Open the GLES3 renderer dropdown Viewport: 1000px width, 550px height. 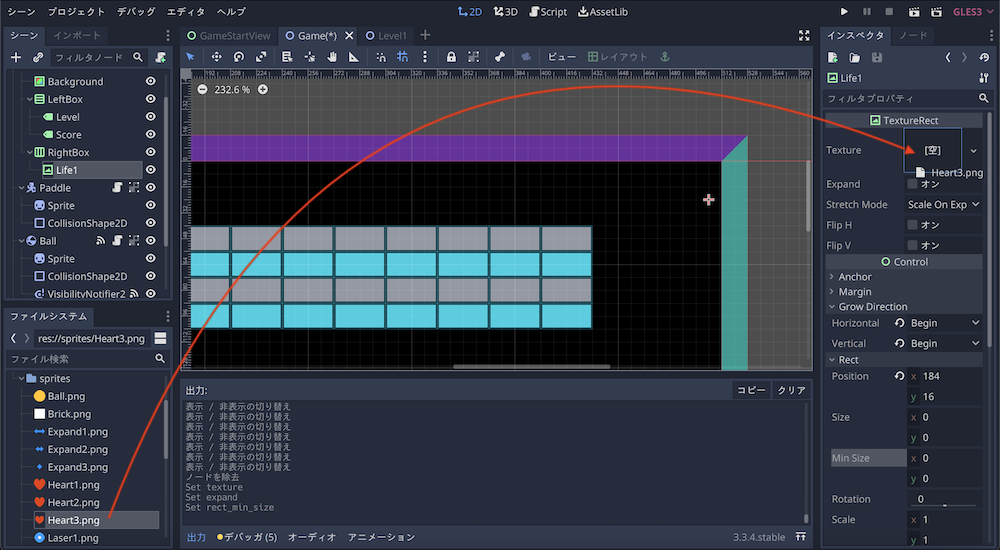tap(973, 11)
